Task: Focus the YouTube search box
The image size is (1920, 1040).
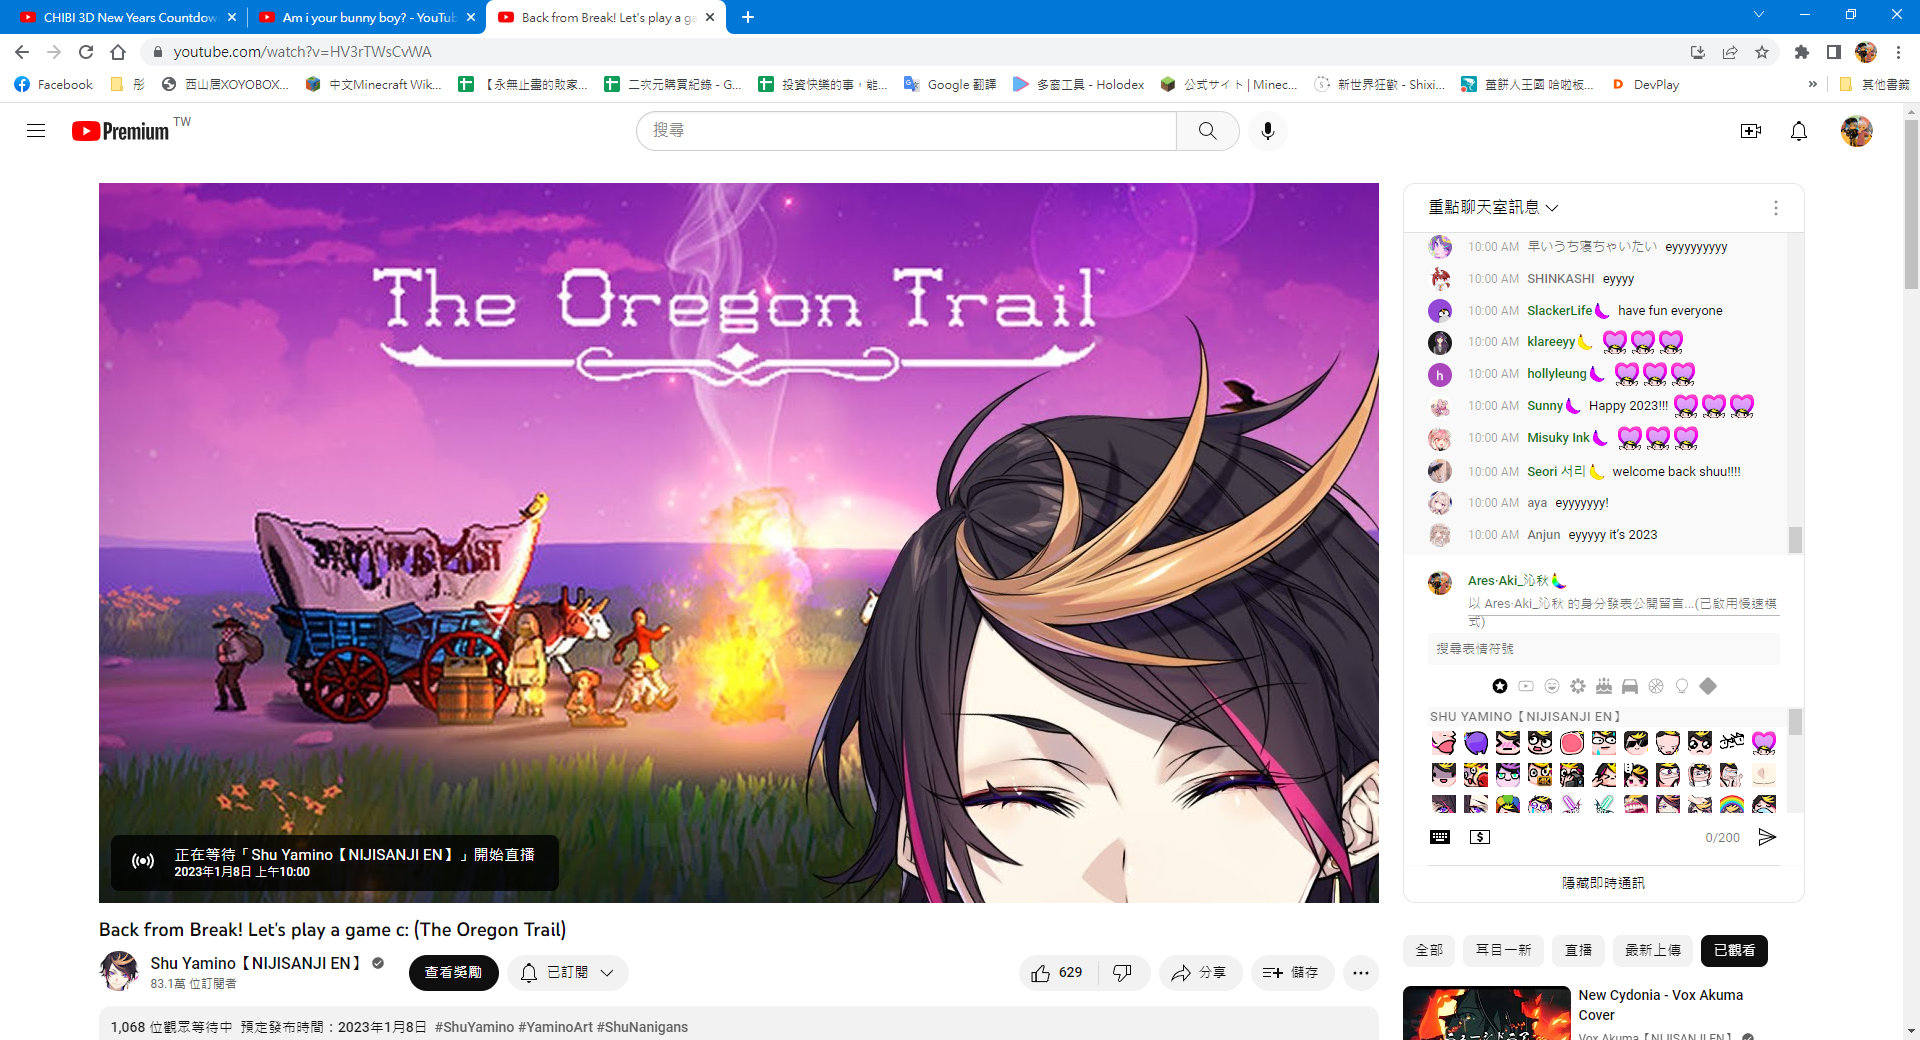Action: tap(906, 131)
